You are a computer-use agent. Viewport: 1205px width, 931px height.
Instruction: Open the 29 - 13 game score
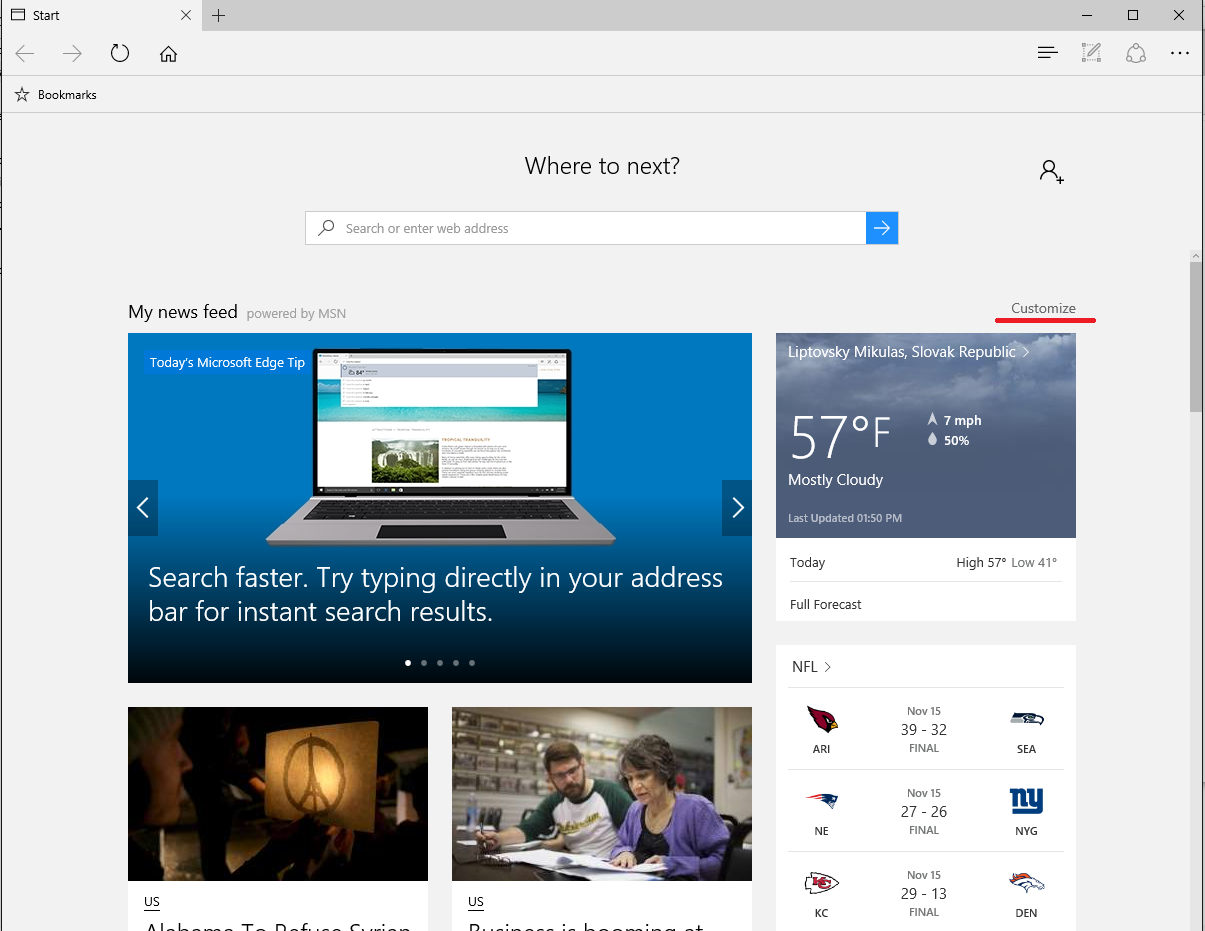(x=924, y=894)
